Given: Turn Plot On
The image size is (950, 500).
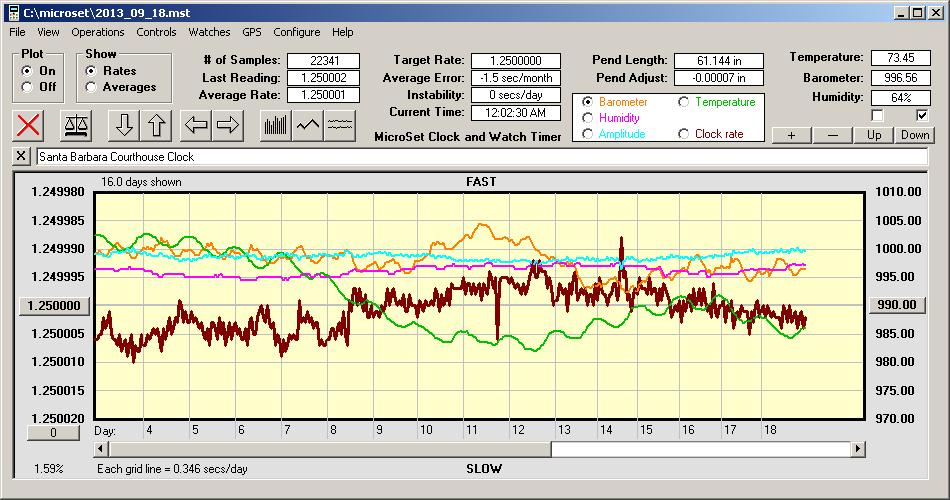Looking at the screenshot, I should [27, 71].
